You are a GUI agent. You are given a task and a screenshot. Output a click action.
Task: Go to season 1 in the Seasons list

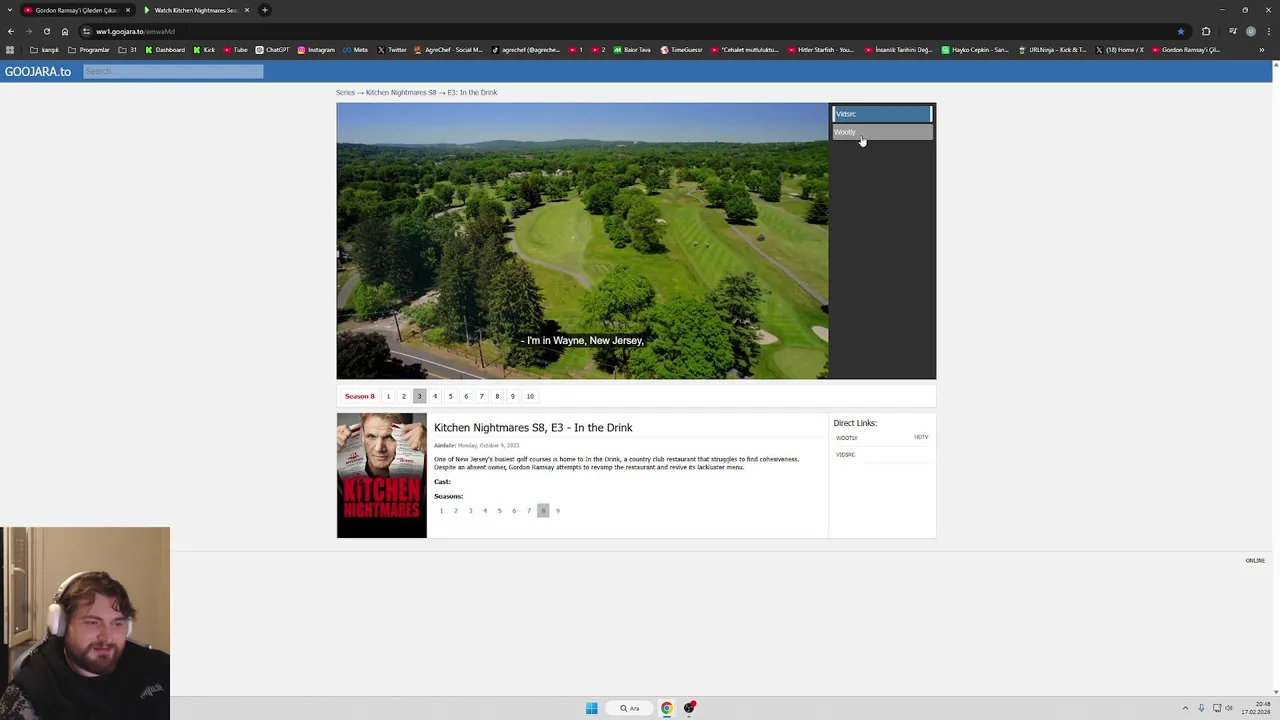click(x=441, y=511)
